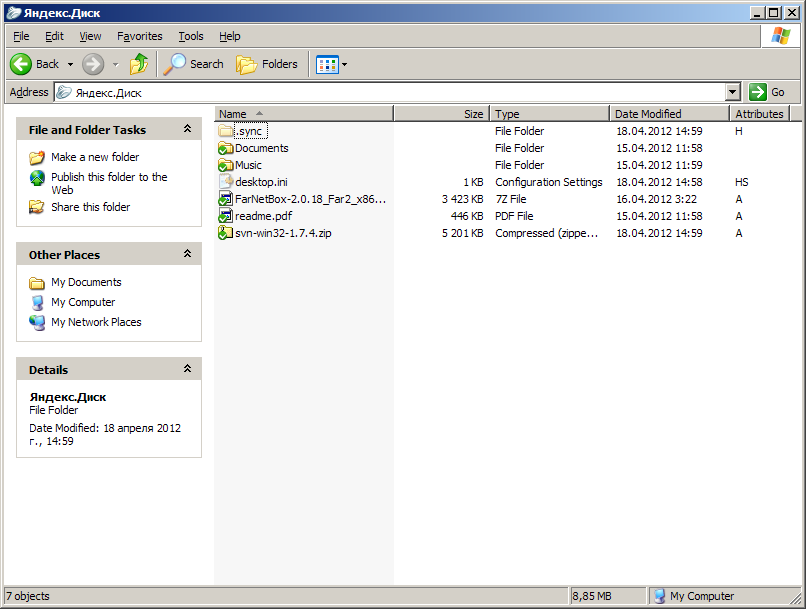Image resolution: width=806 pixels, height=609 pixels.
Task: Open the Views toolbar dropdown
Action: 331,64
